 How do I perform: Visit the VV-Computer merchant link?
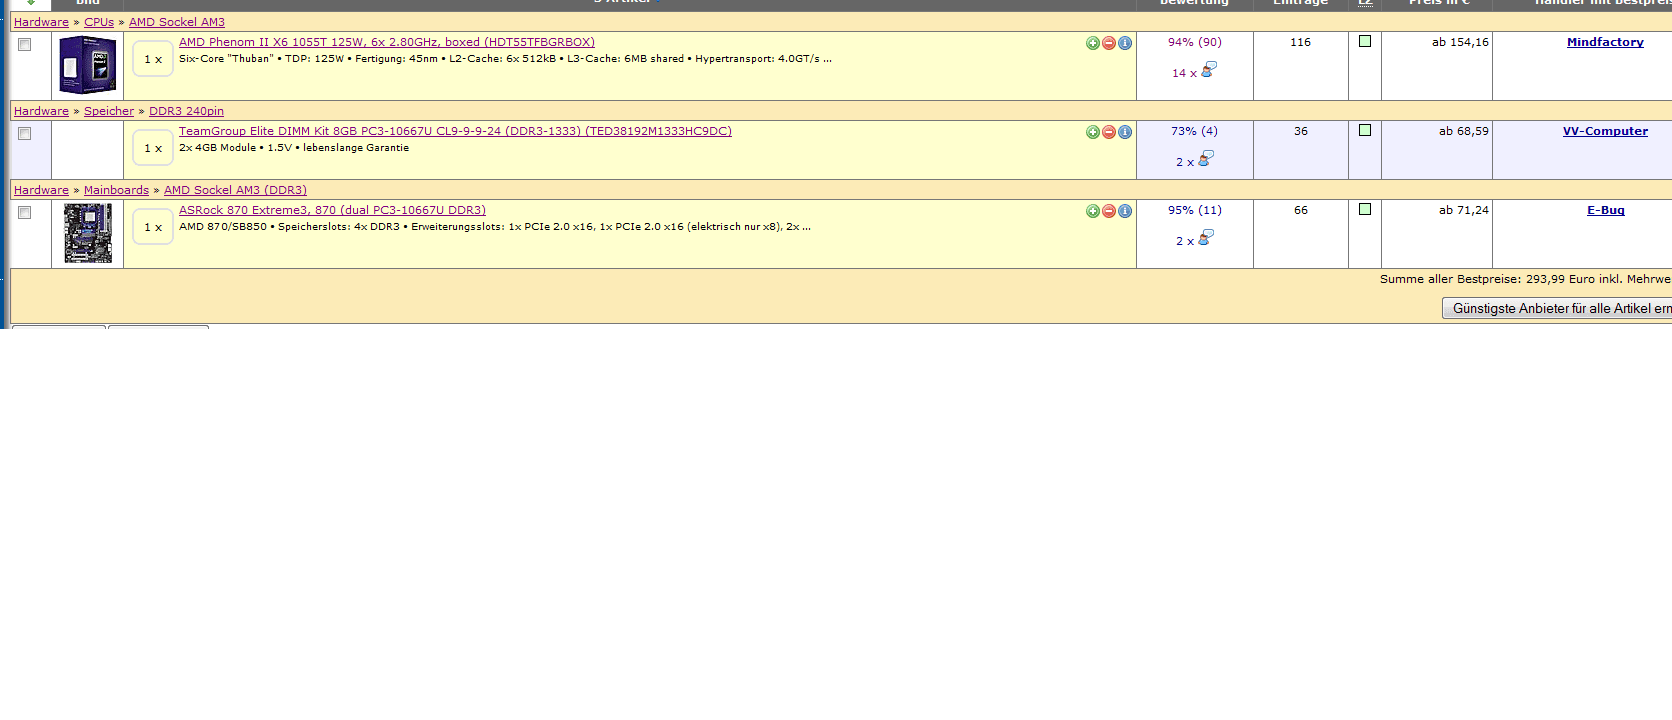1605,131
